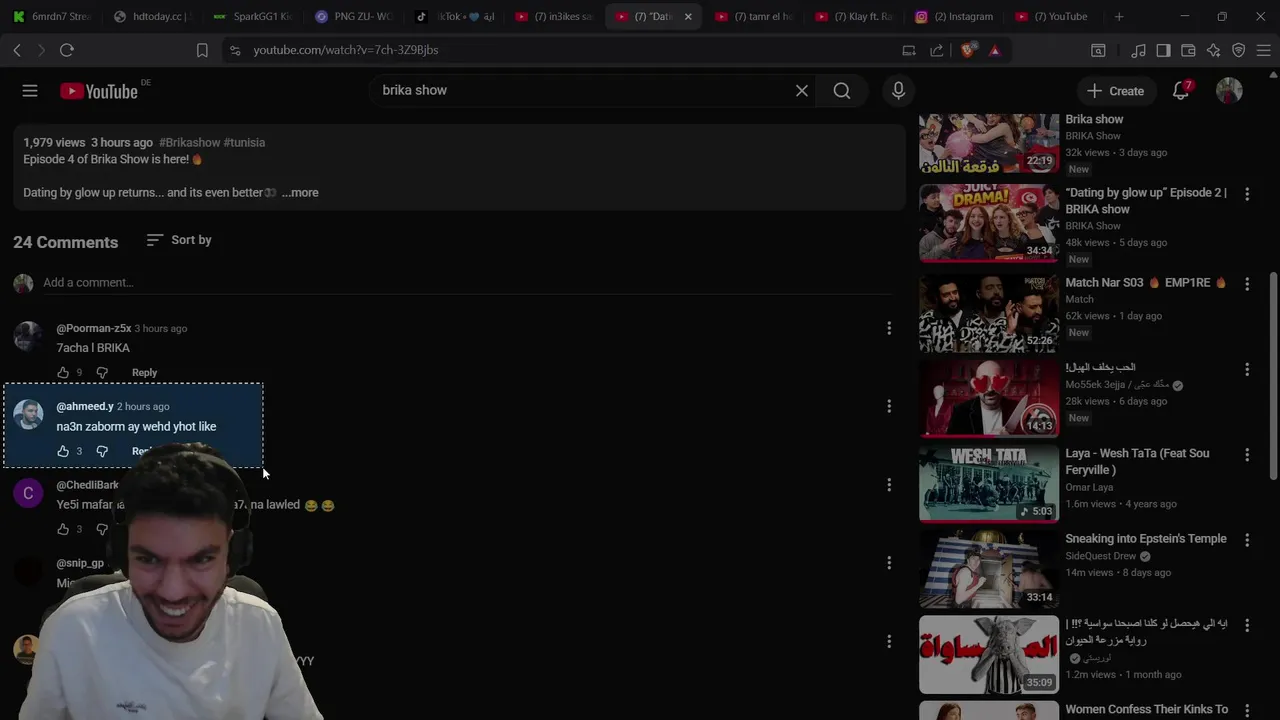Screen dimensions: 1280x720
Task: Open the Brave main menu
Action: [1263, 50]
